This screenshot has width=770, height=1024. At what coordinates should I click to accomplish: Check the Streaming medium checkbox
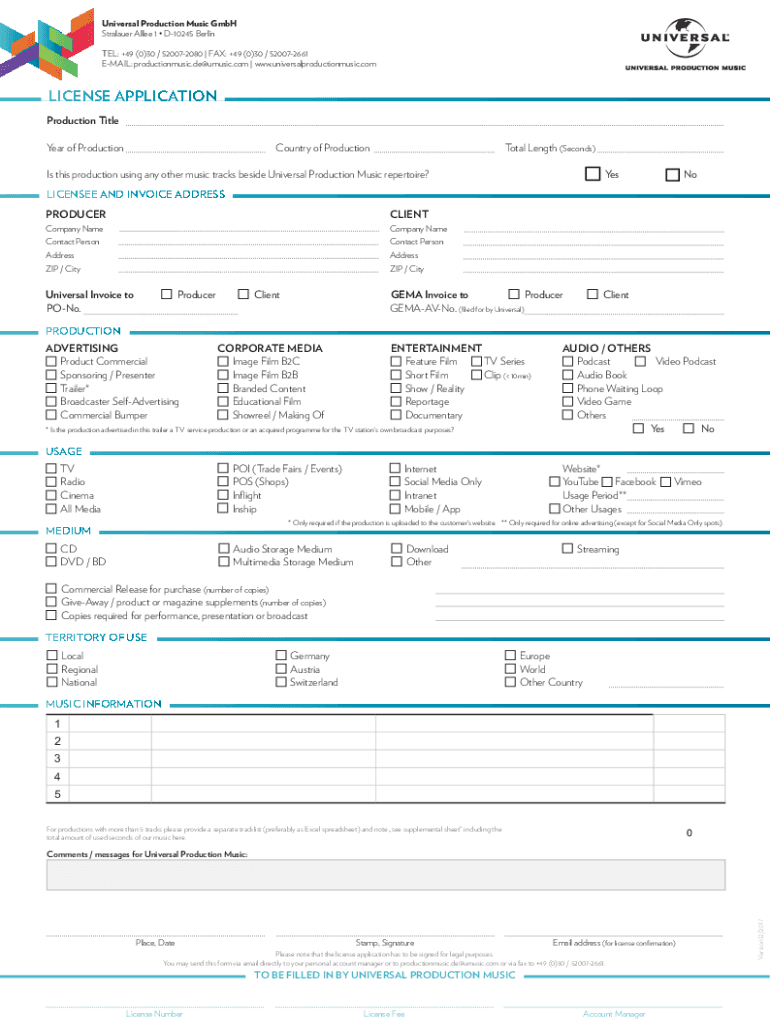(x=568, y=549)
